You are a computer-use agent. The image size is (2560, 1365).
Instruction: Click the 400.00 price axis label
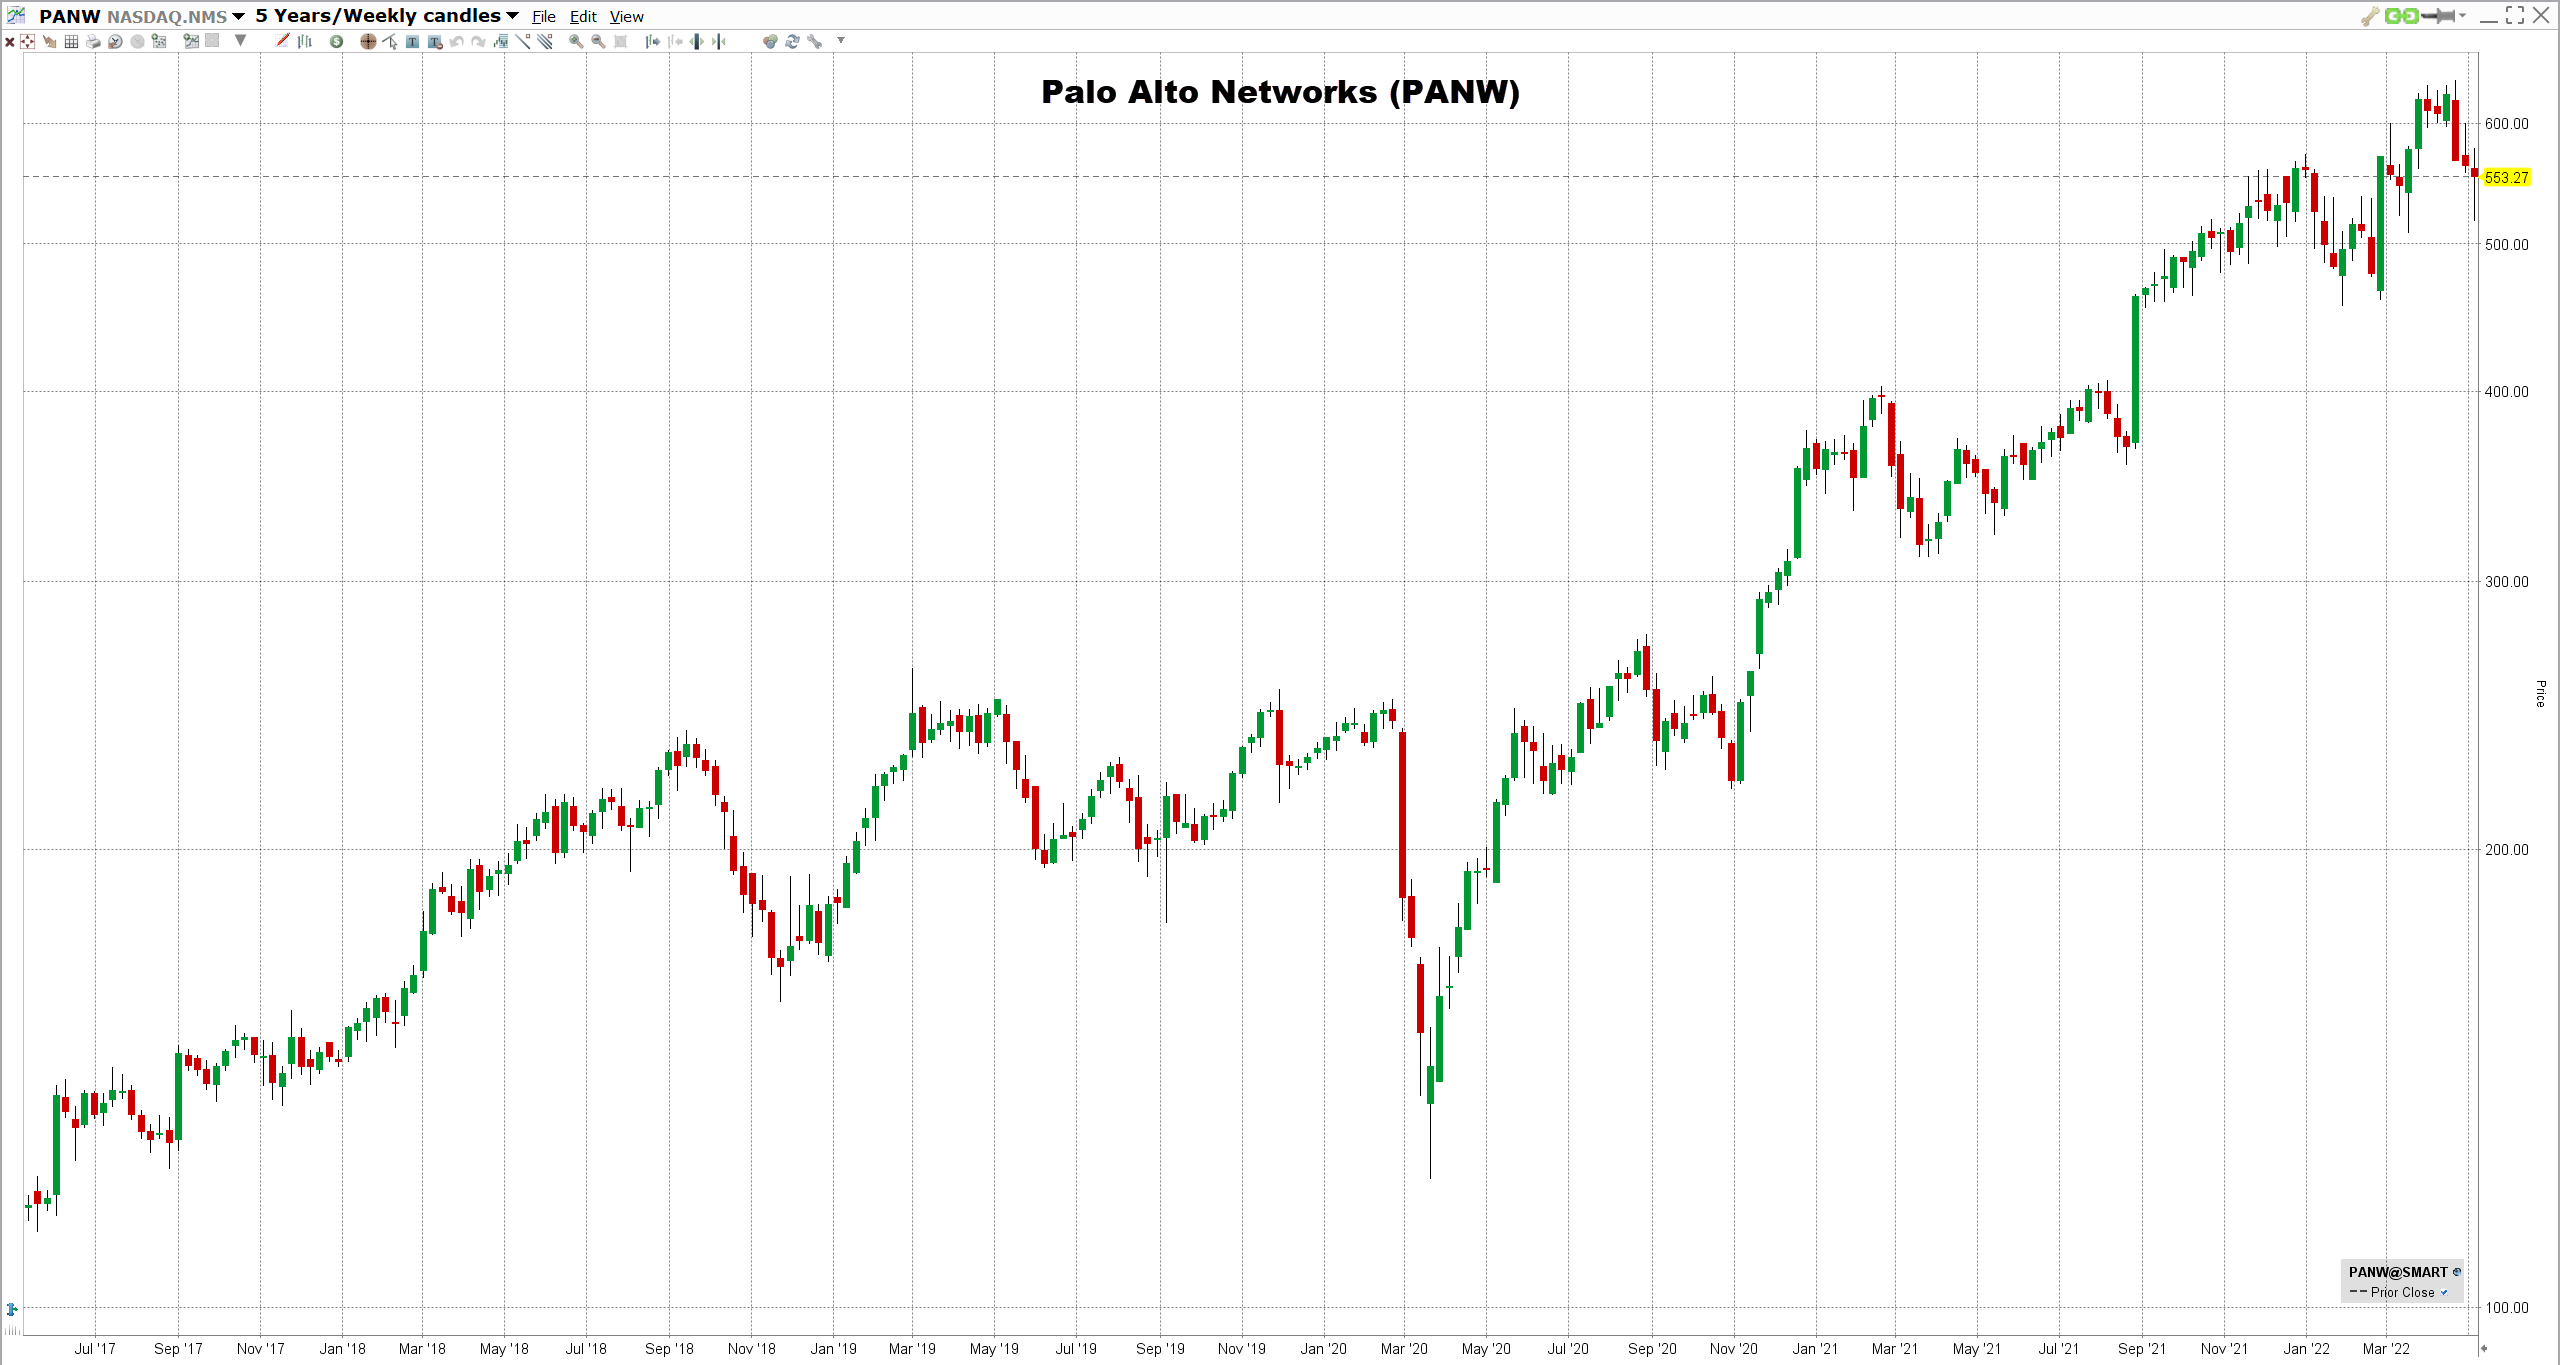click(2506, 392)
